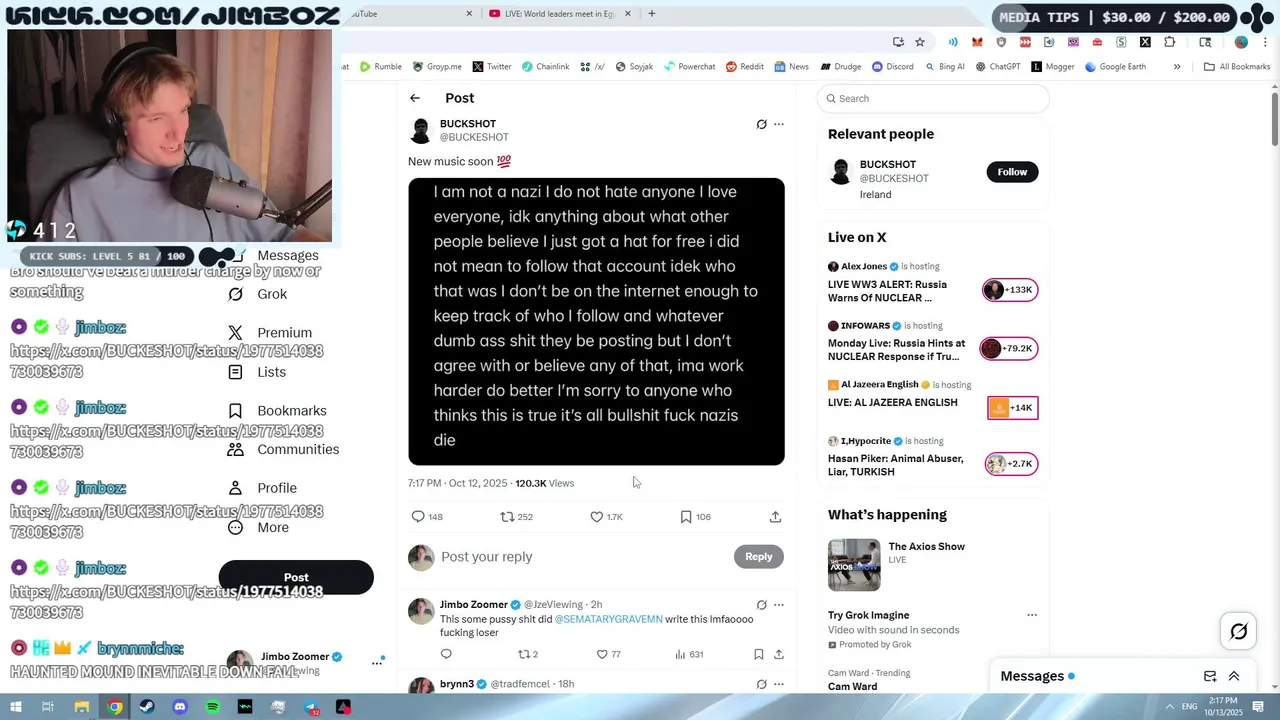Viewport: 1280px width, 720px height.
Task: Bookmark the post showing 106 bookmarks
Action: 686,517
